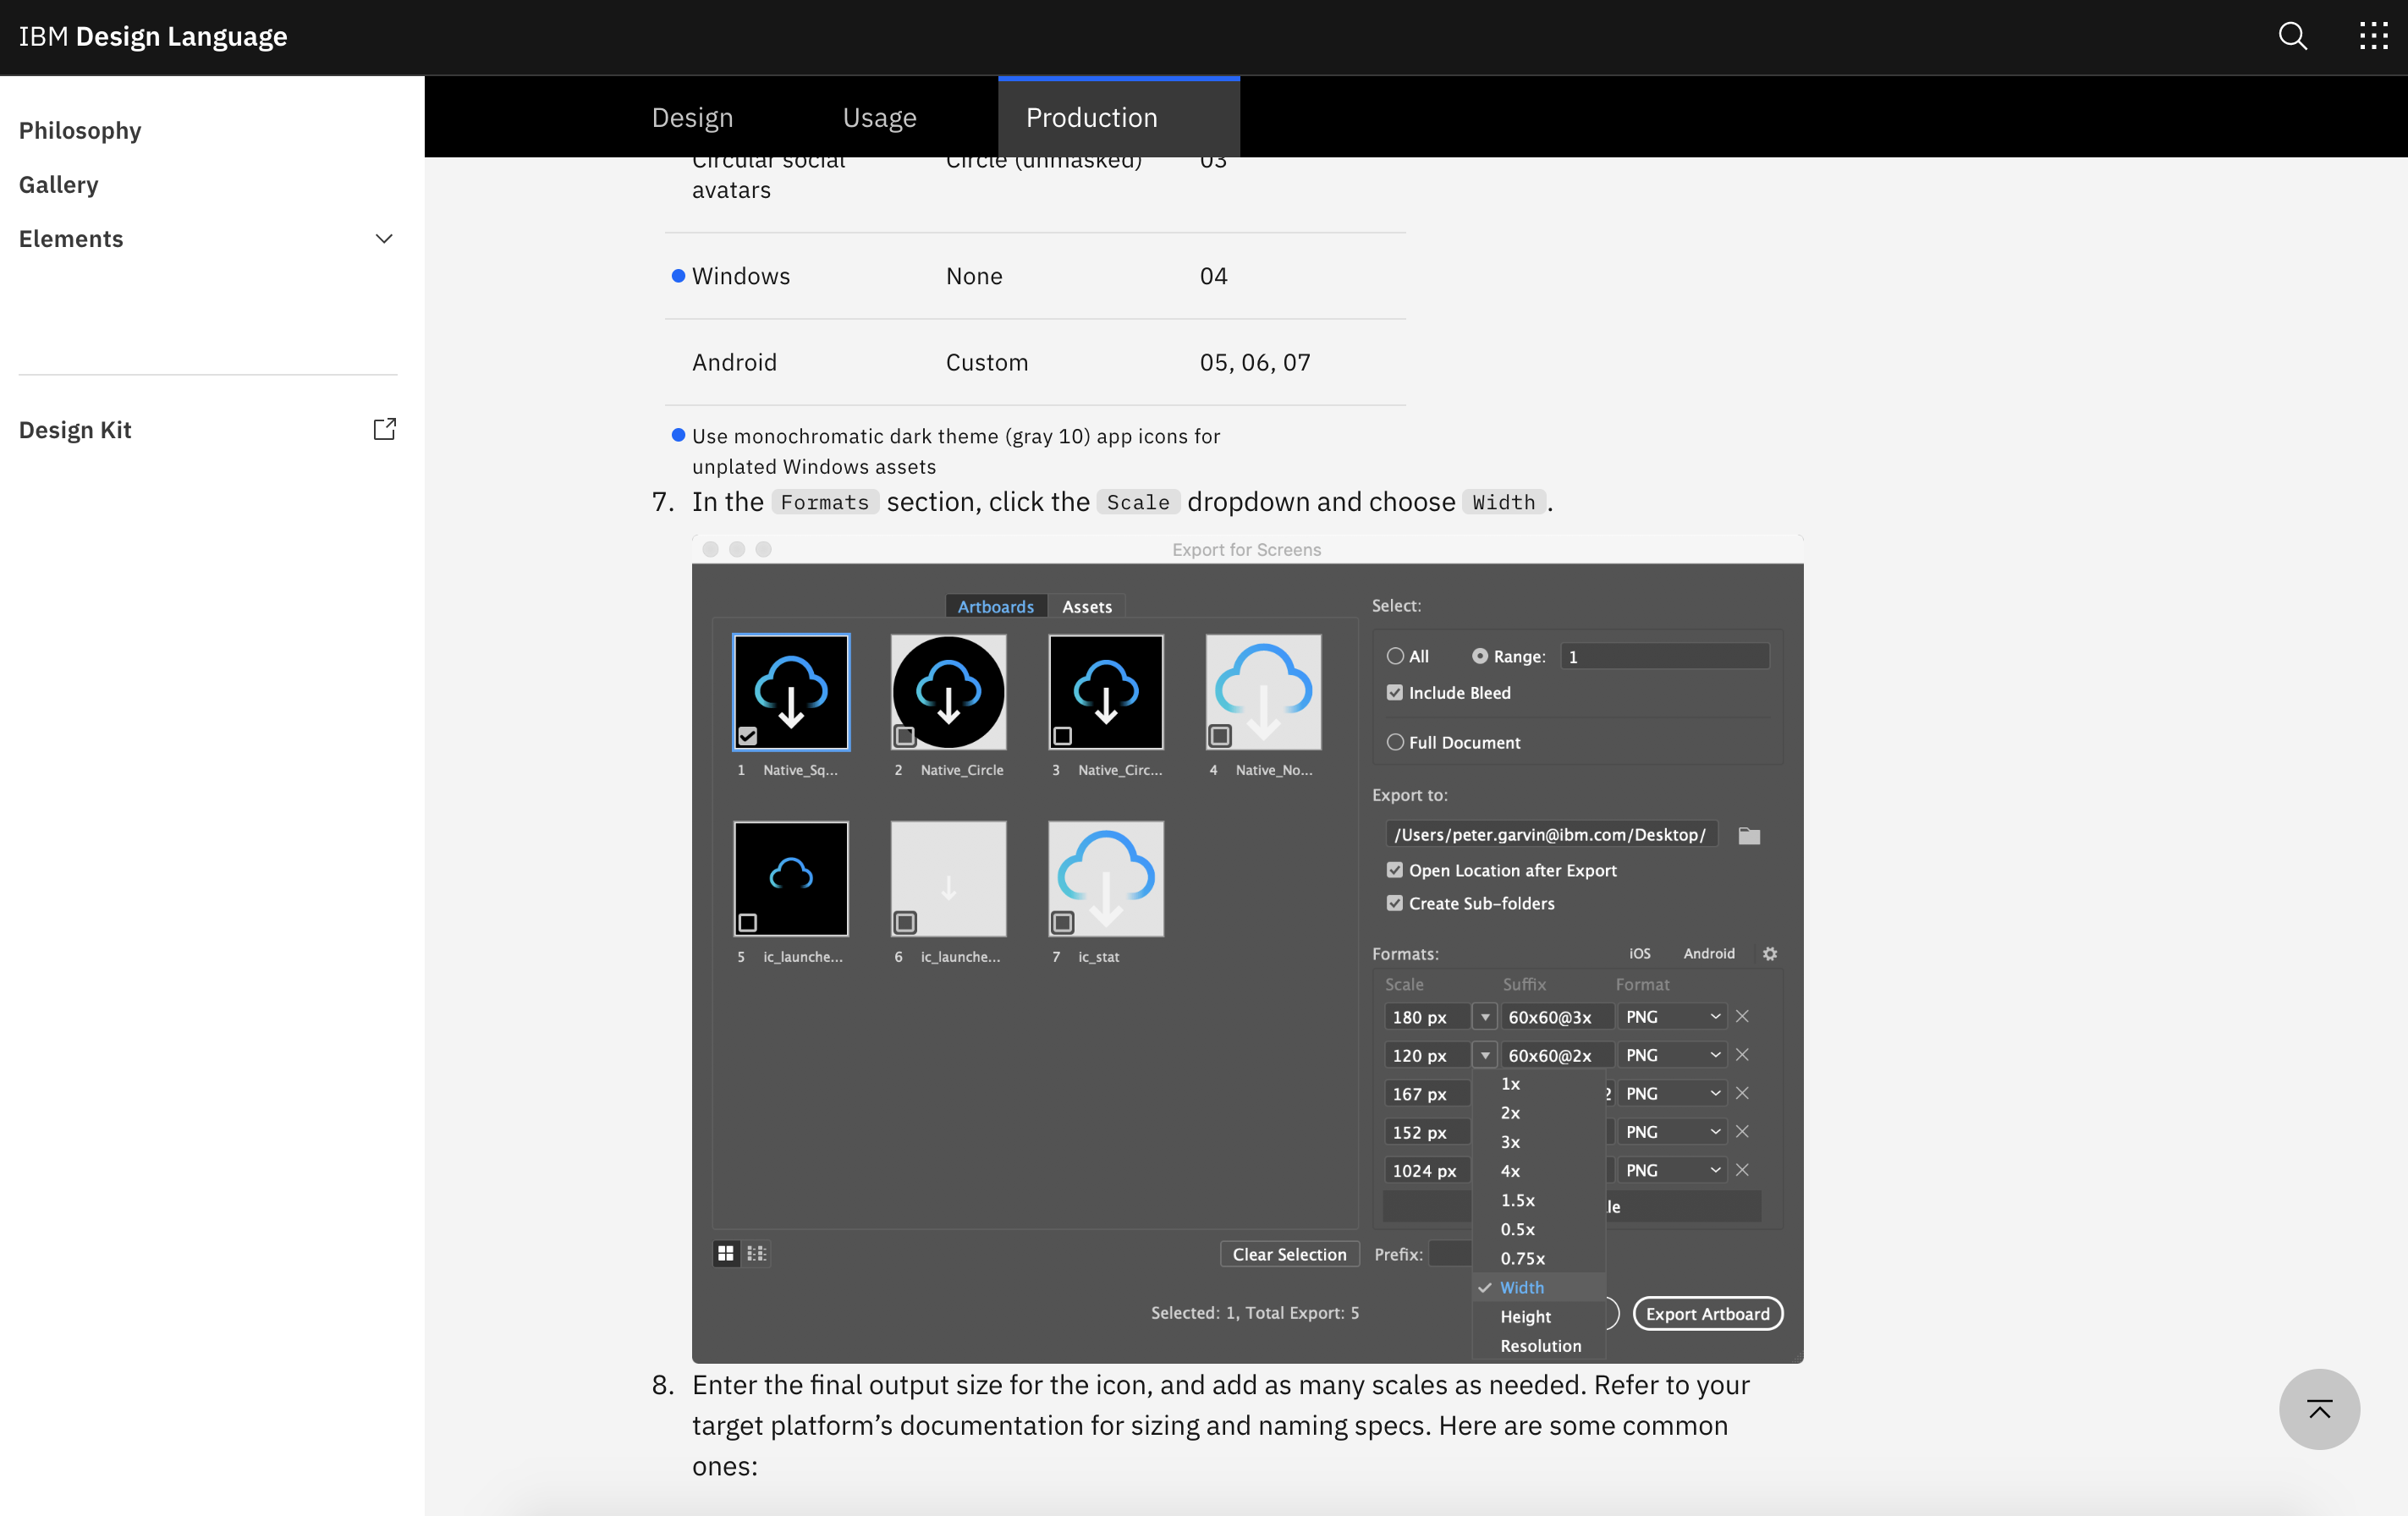The width and height of the screenshot is (2408, 1516).
Task: Click the Range input field
Action: (x=1665, y=656)
